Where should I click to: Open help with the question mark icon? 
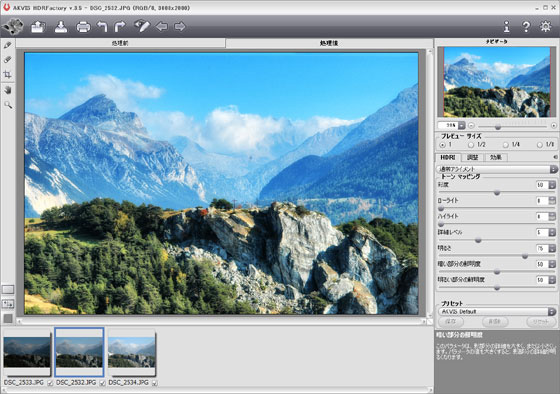tap(526, 27)
